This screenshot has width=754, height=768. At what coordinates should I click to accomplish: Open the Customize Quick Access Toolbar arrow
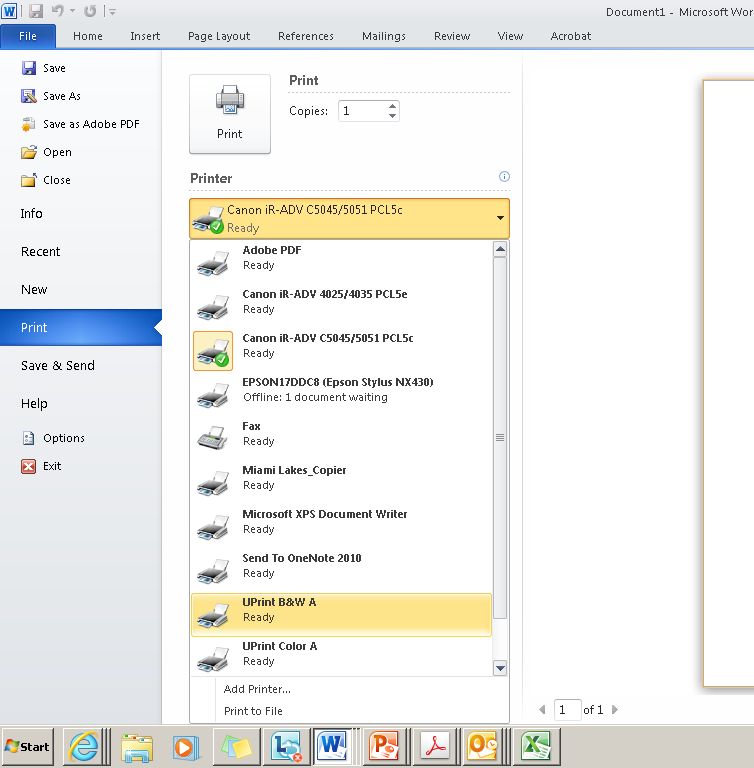pos(112,11)
